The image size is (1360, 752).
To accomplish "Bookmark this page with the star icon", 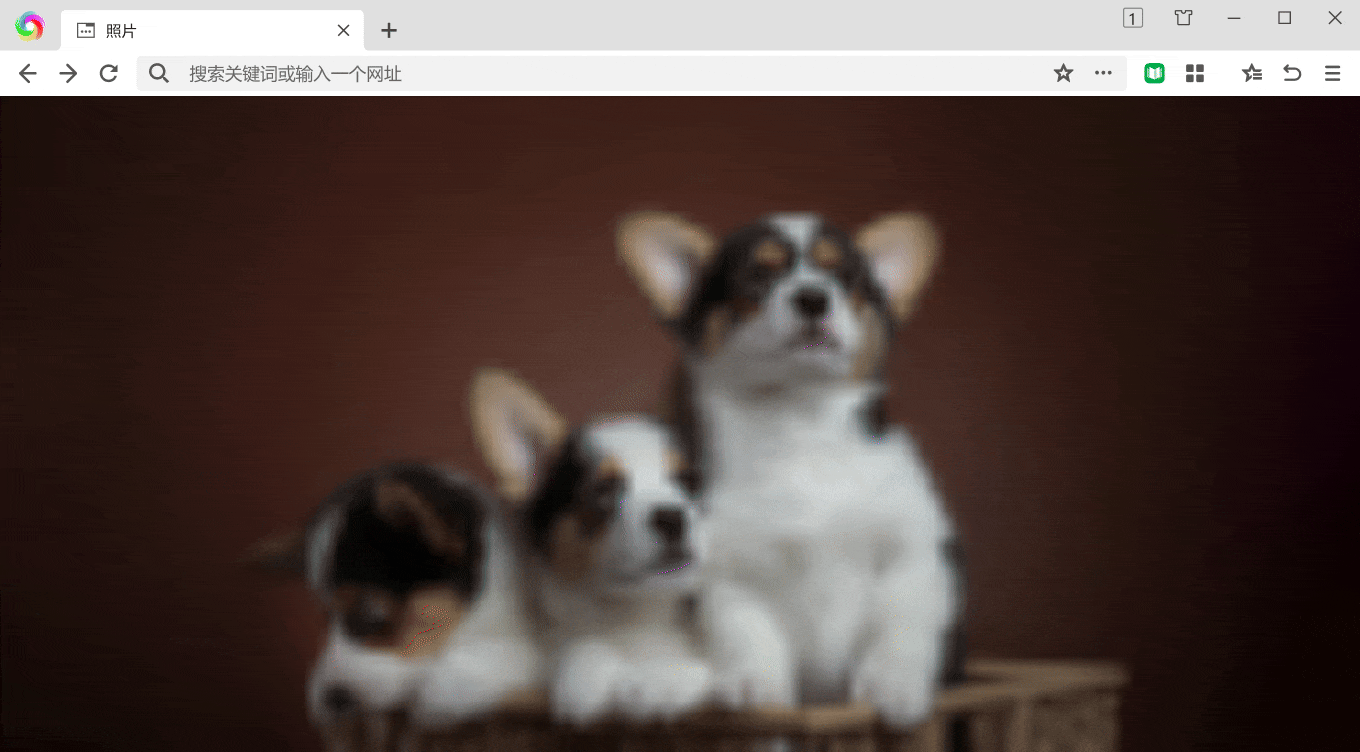I will pos(1063,73).
